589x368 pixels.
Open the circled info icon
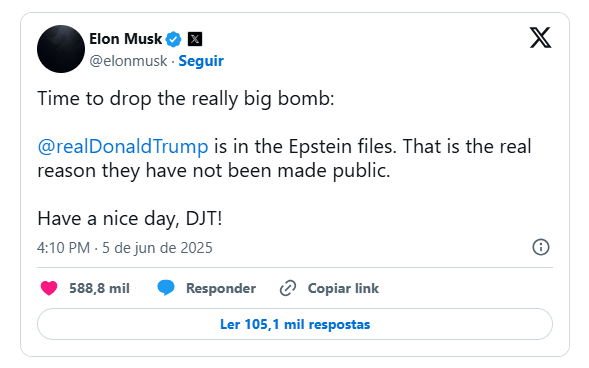point(541,247)
